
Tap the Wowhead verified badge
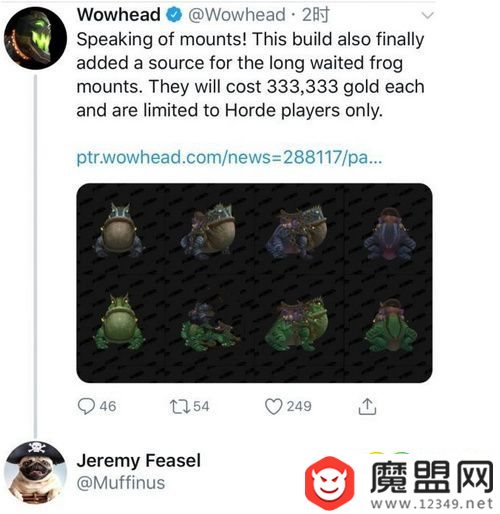coord(174,15)
